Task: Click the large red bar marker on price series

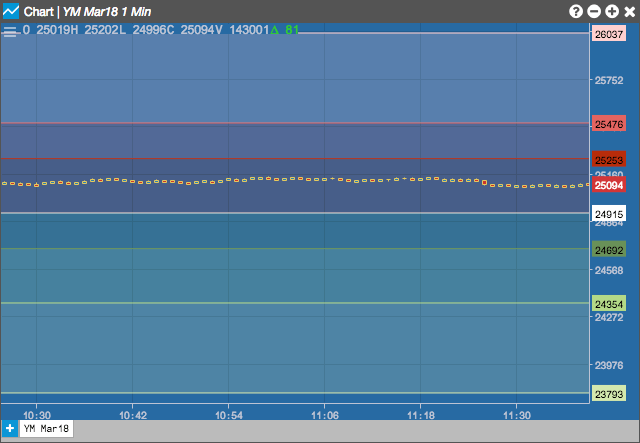Action: (x=484, y=183)
